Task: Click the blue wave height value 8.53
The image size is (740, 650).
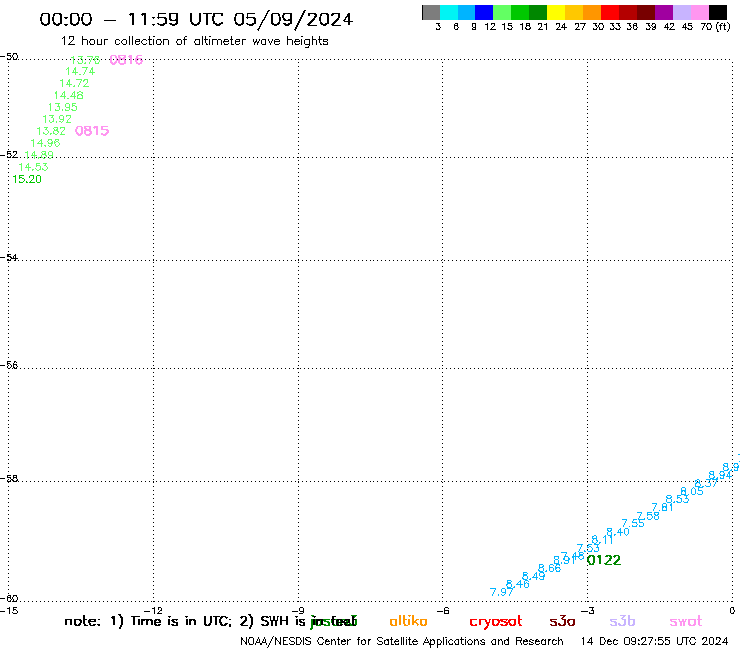Action: click(677, 499)
